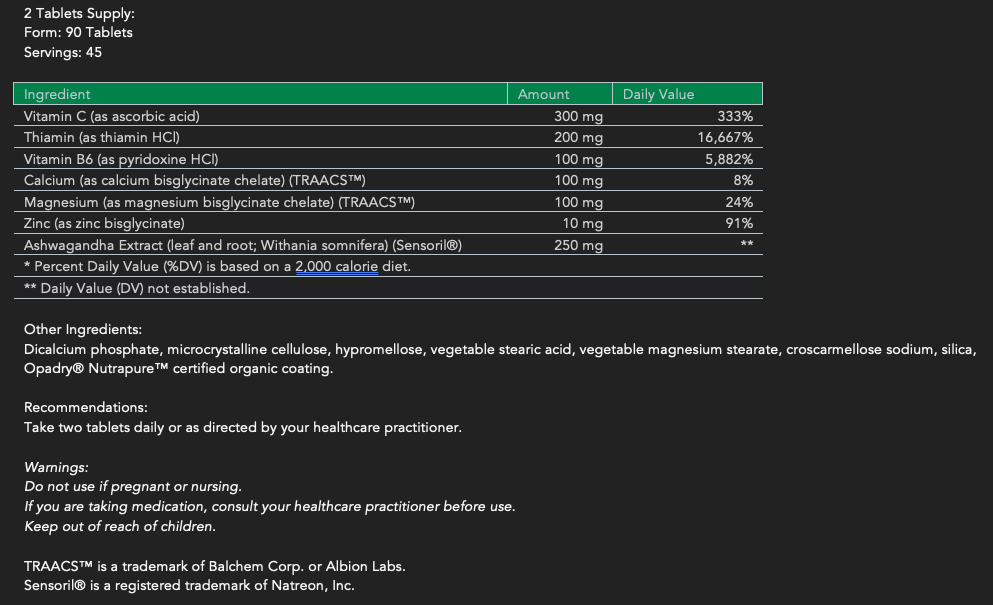Click the Ingredient column header
The height and width of the screenshot is (605, 993).
[x=57, y=94]
